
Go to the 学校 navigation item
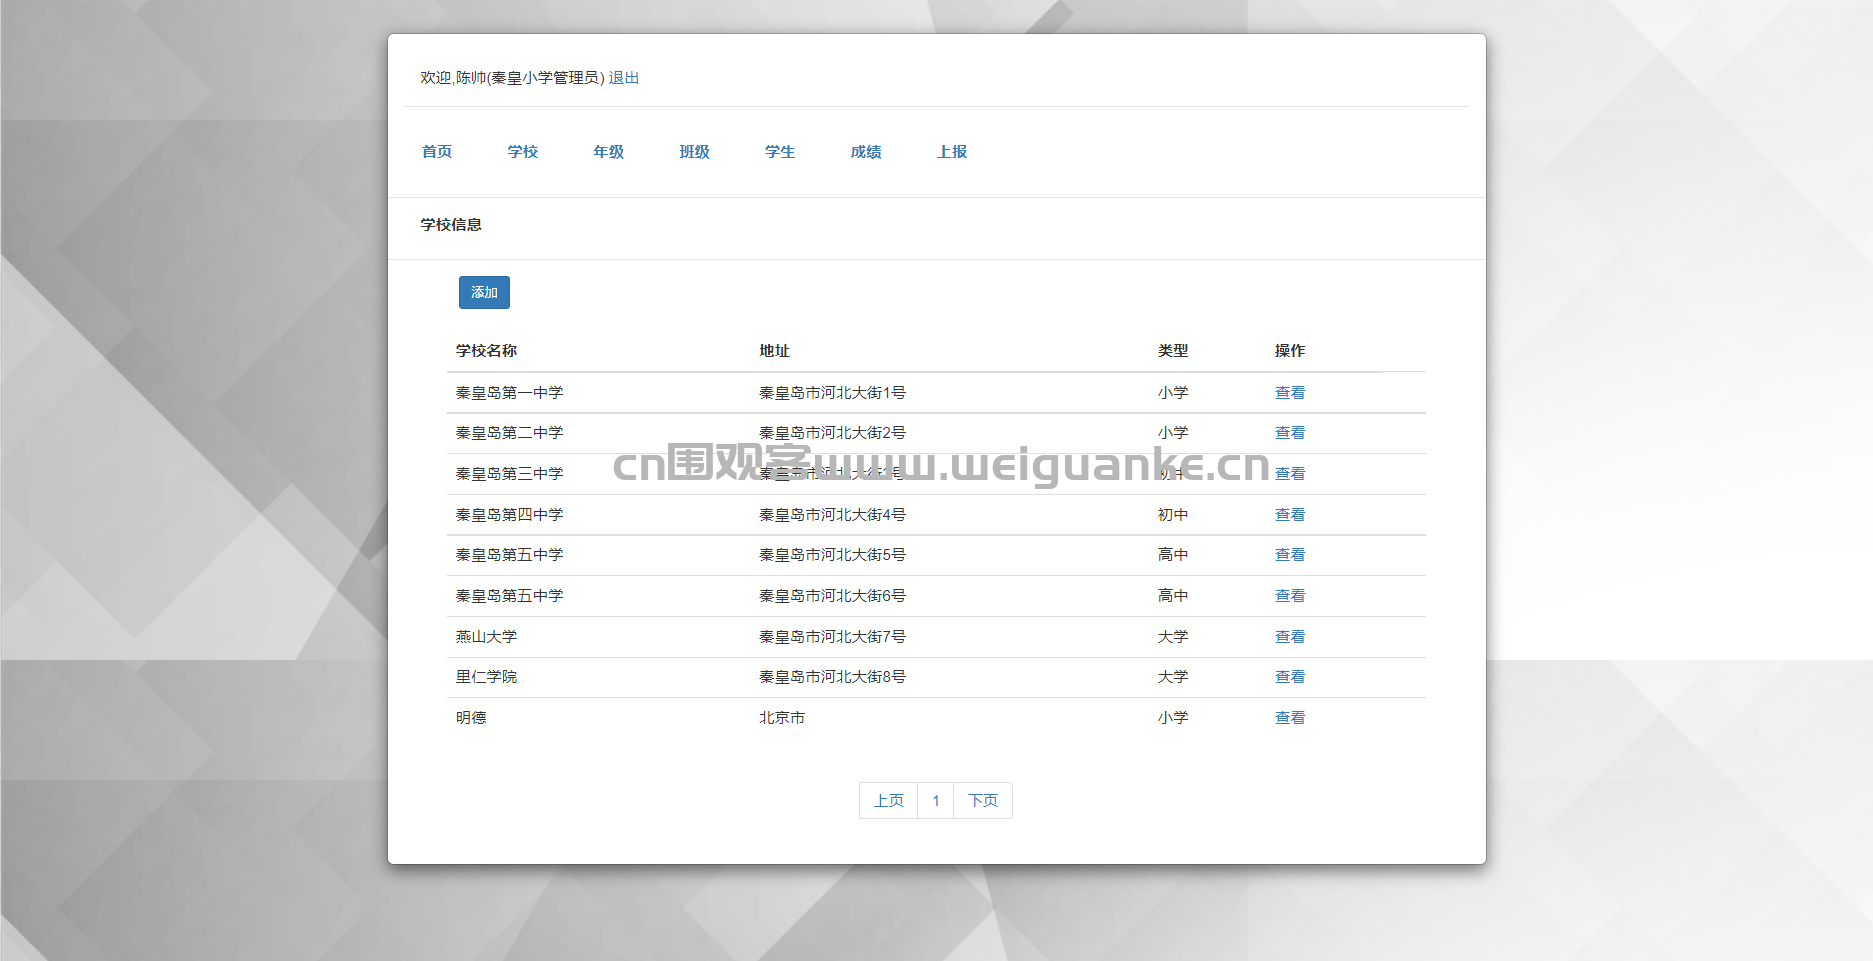pyautogui.click(x=523, y=152)
